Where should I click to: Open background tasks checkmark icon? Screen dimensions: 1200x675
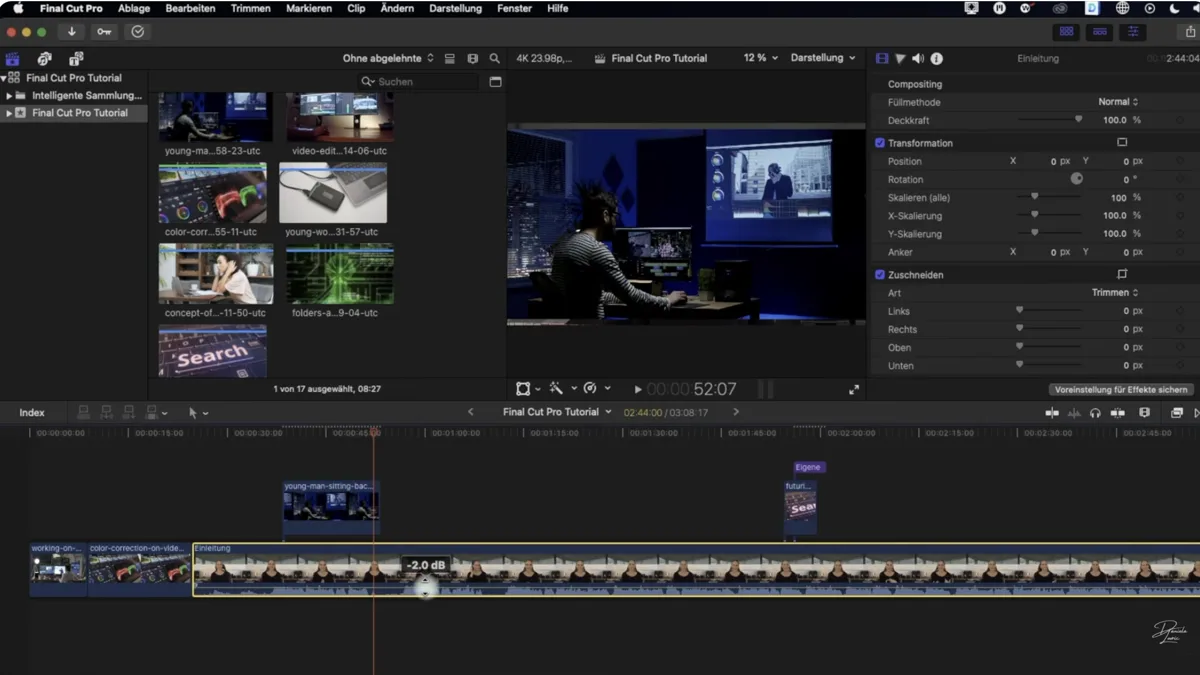coord(138,32)
